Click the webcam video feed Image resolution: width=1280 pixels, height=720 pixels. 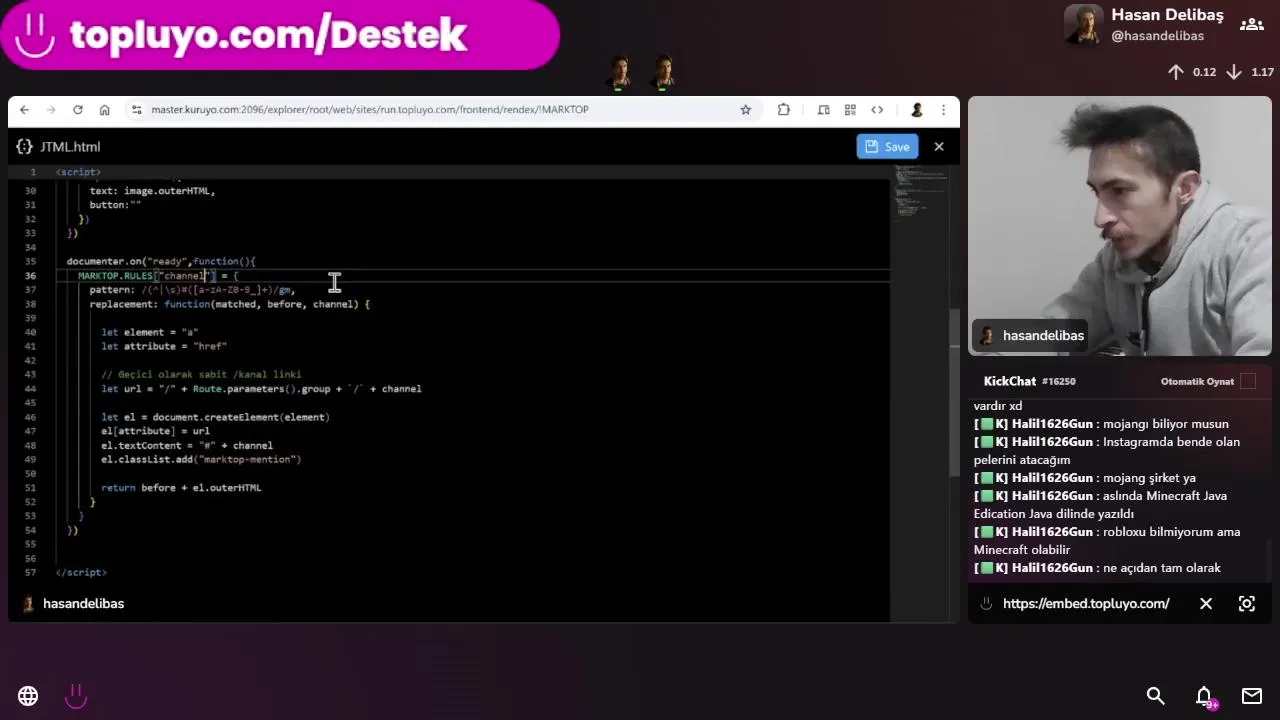[1119, 226]
